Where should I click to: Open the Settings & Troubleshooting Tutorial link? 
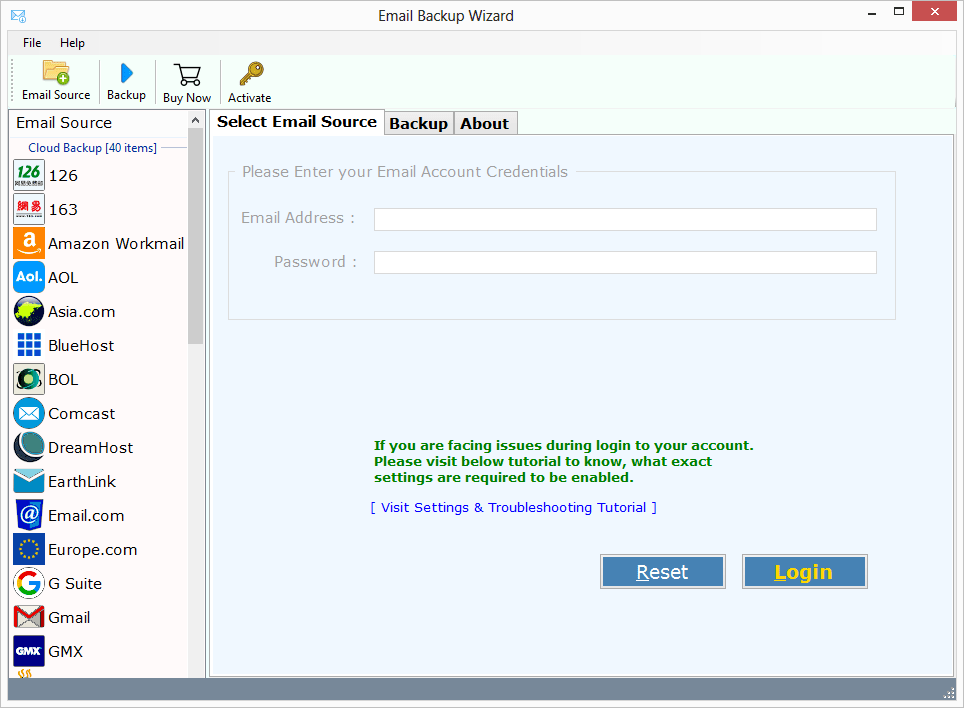coord(513,507)
